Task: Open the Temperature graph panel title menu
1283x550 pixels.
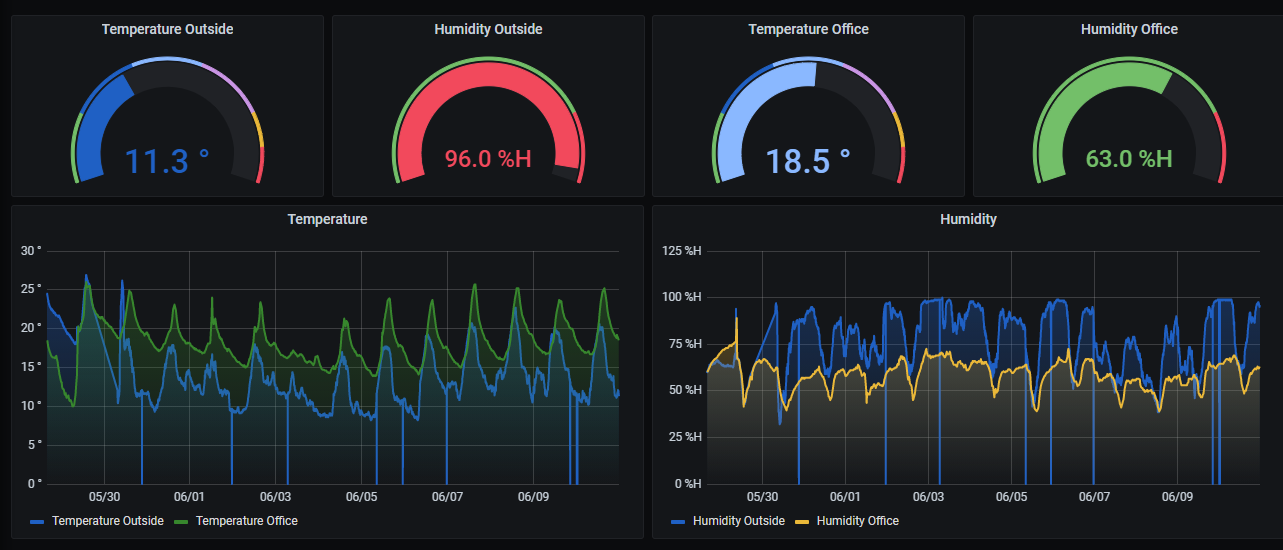Action: tap(327, 218)
